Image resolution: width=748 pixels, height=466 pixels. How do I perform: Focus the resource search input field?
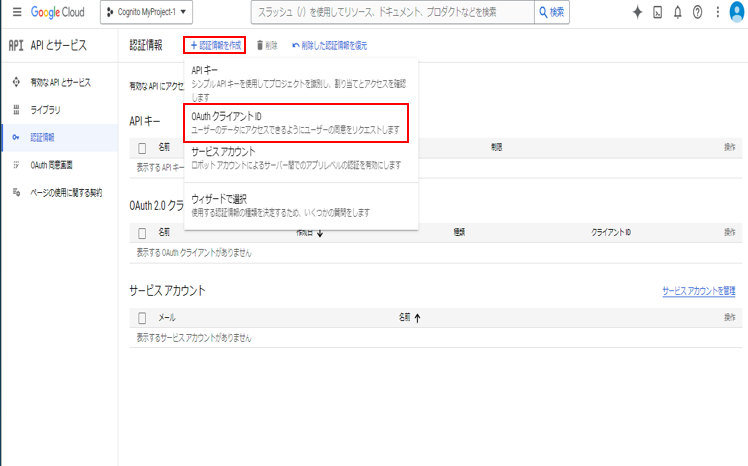(x=393, y=12)
